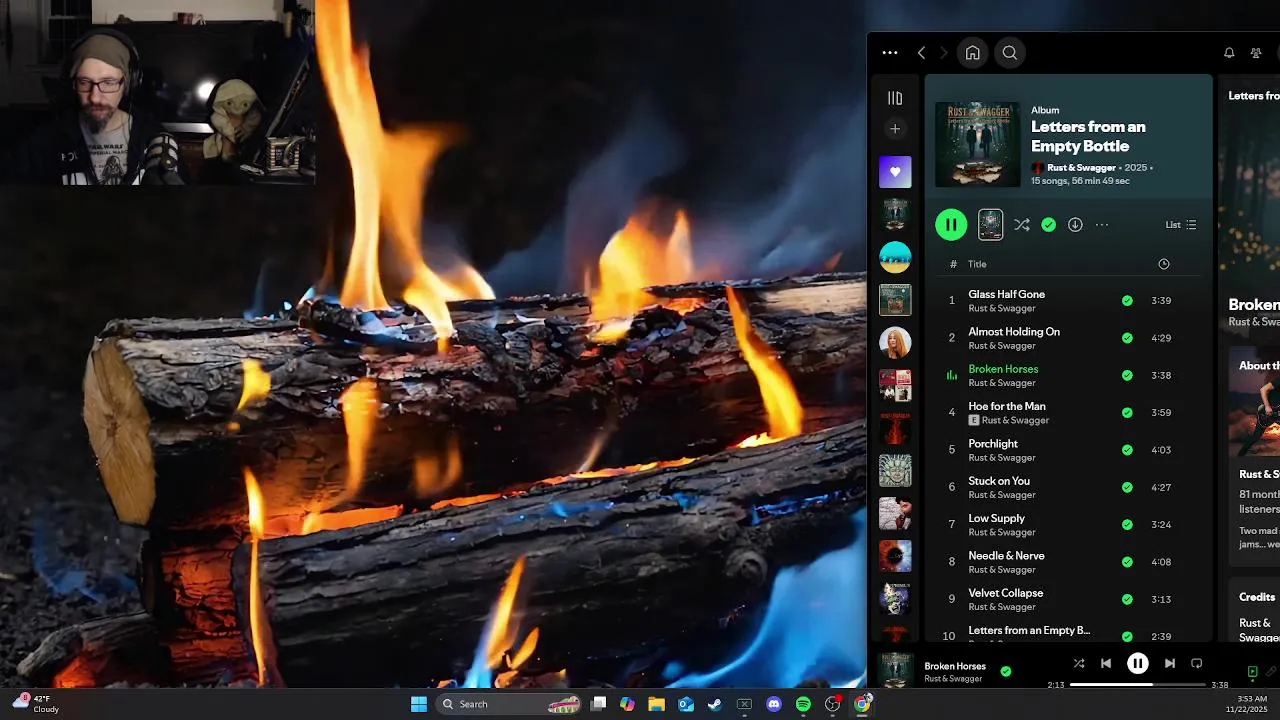Click the album title Letters from an Empty Bottle
Screen dimensions: 1280x720
pyautogui.click(x=1088, y=136)
